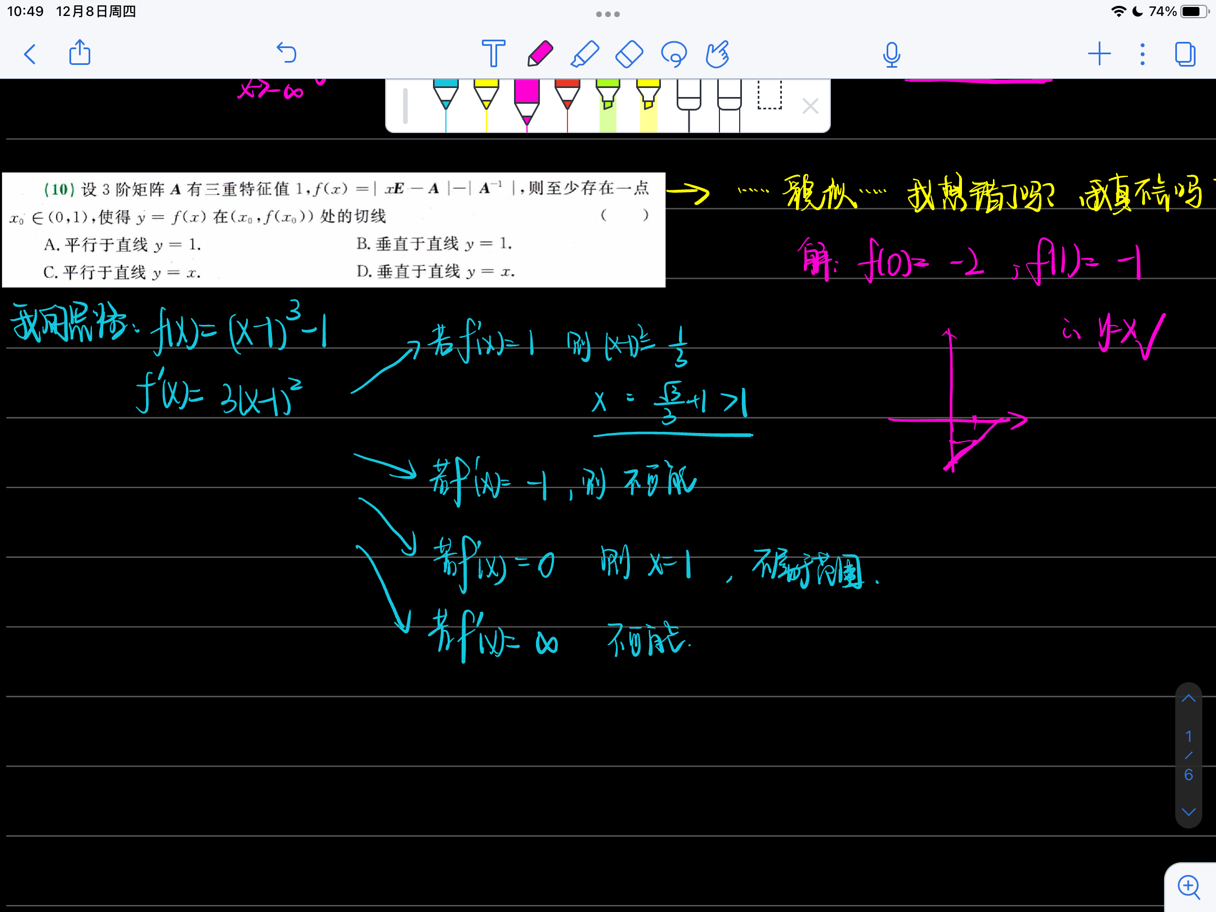Select the Highlighter tool
This screenshot has height=912, width=1216.
(585, 54)
